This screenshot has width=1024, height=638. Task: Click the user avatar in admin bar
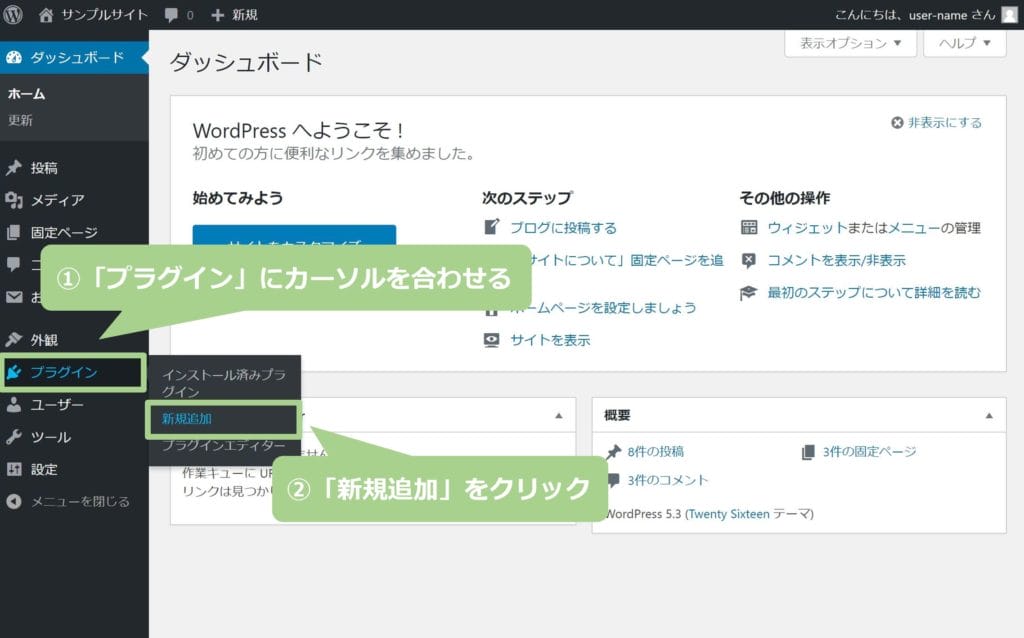point(1010,14)
